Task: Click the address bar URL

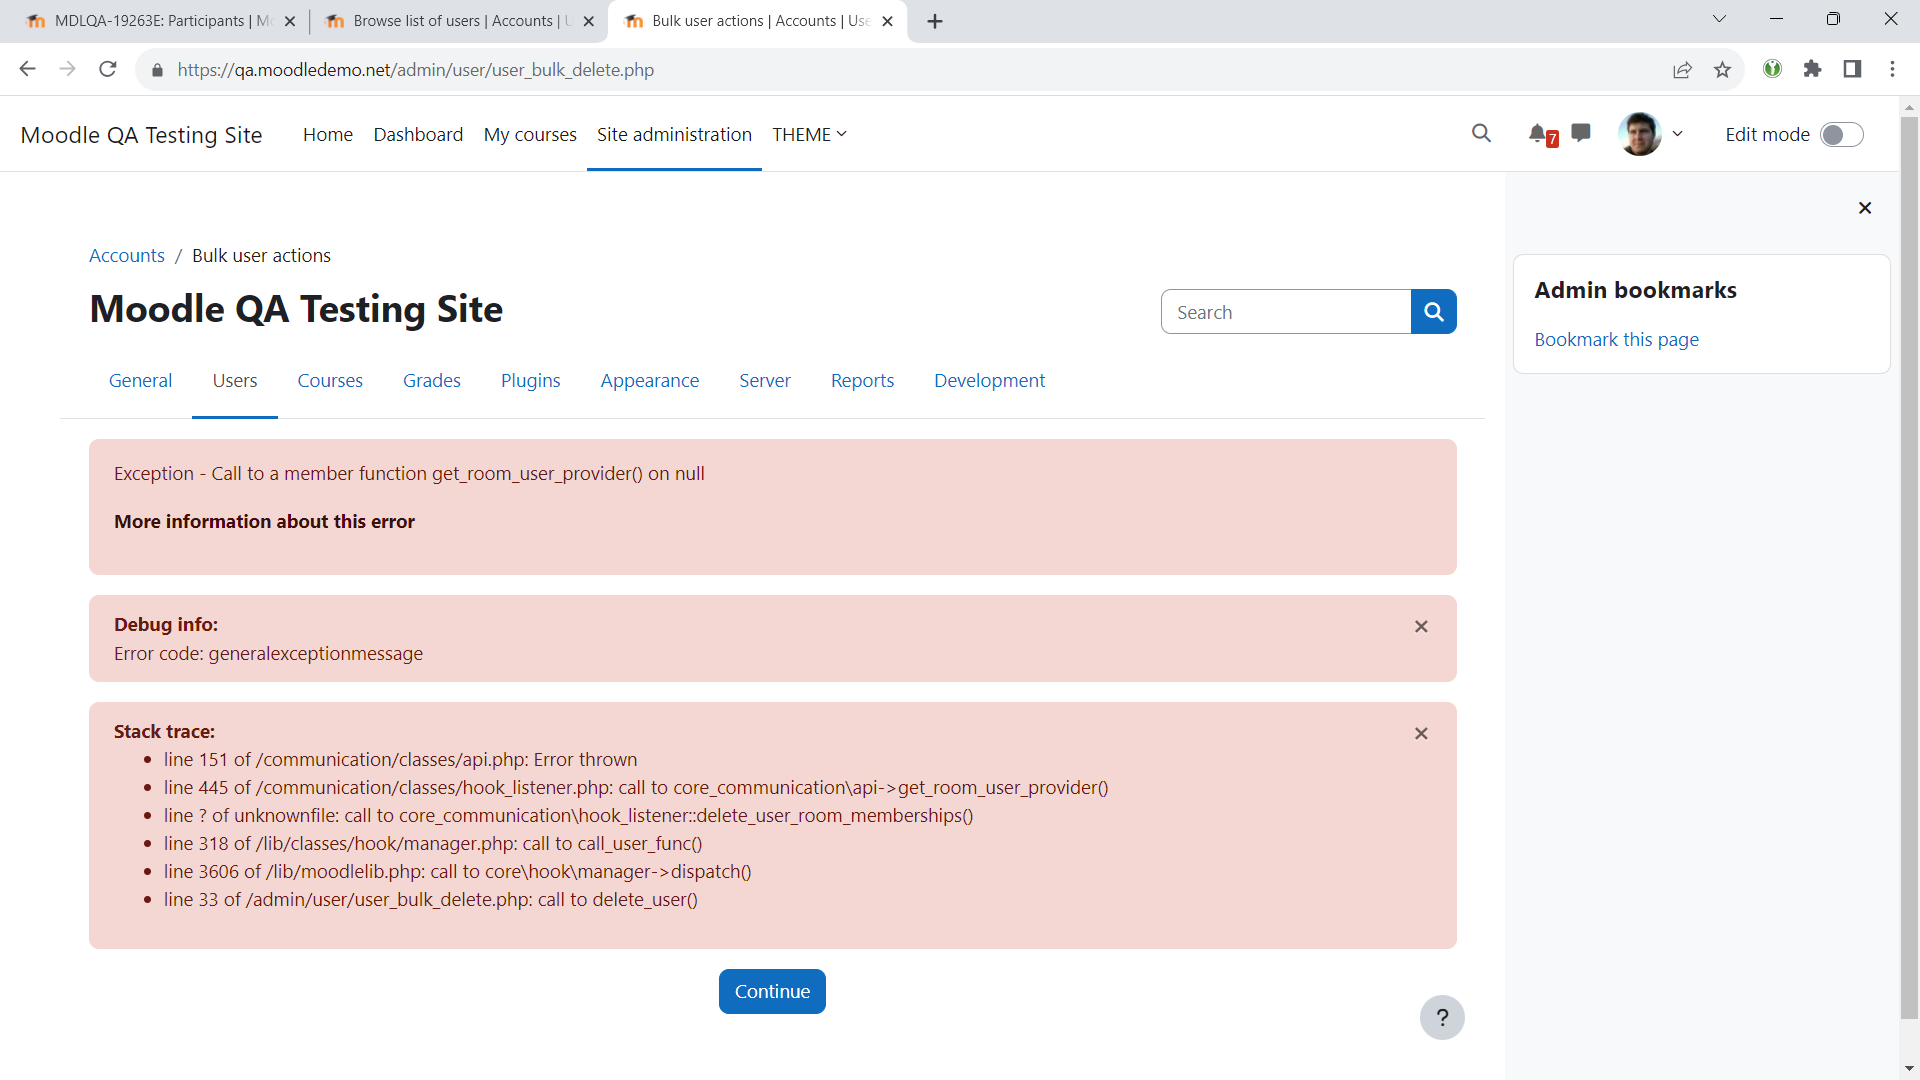Action: (415, 70)
